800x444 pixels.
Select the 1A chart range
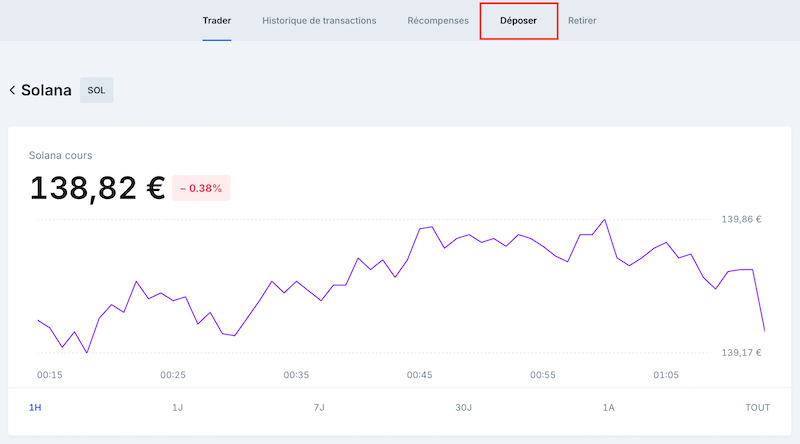coord(608,407)
